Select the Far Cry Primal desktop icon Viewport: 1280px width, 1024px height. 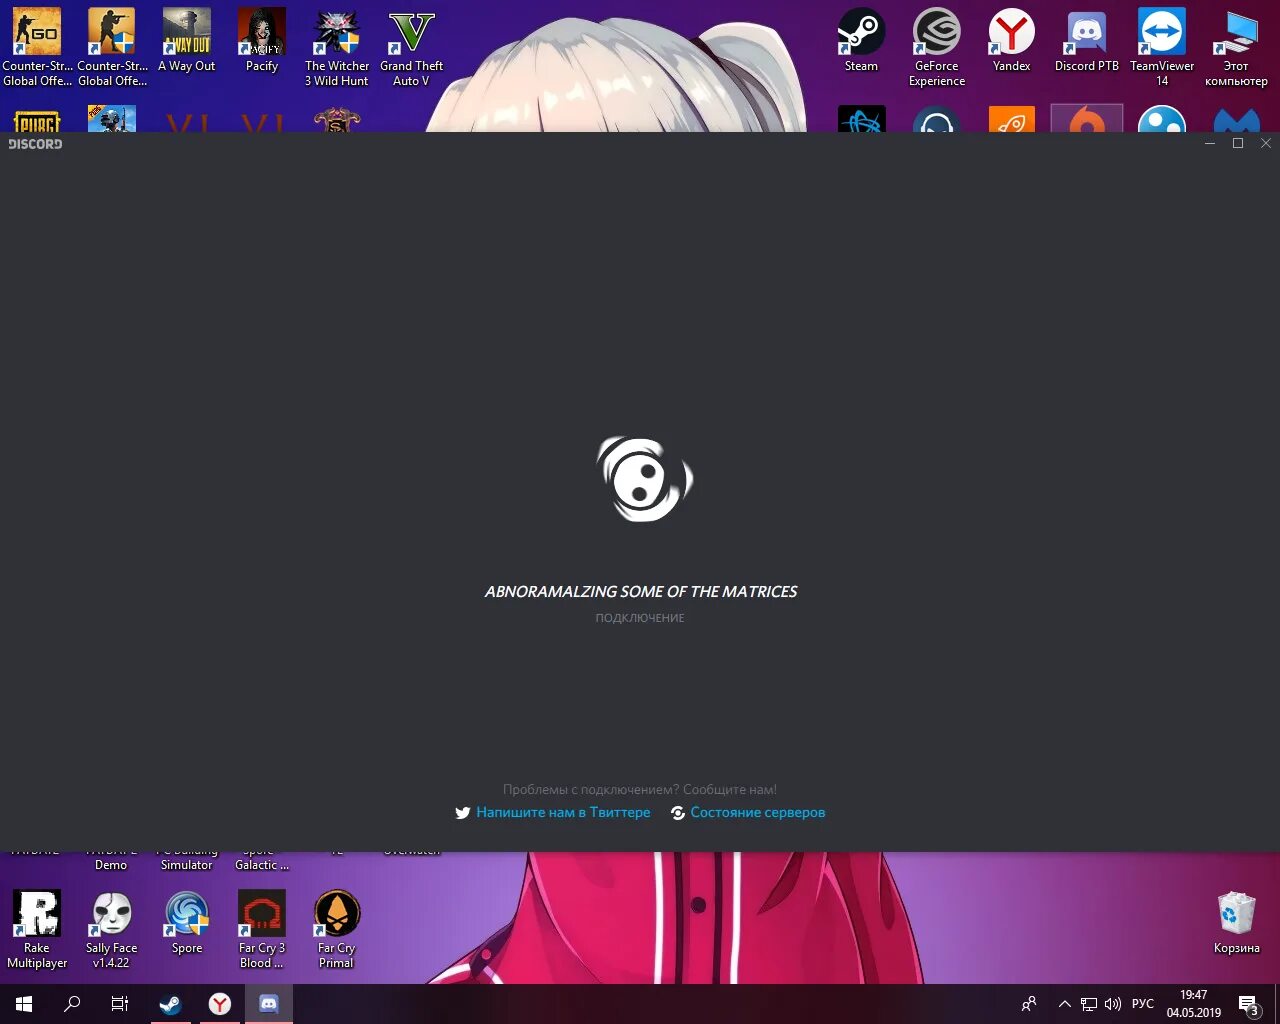click(x=337, y=929)
